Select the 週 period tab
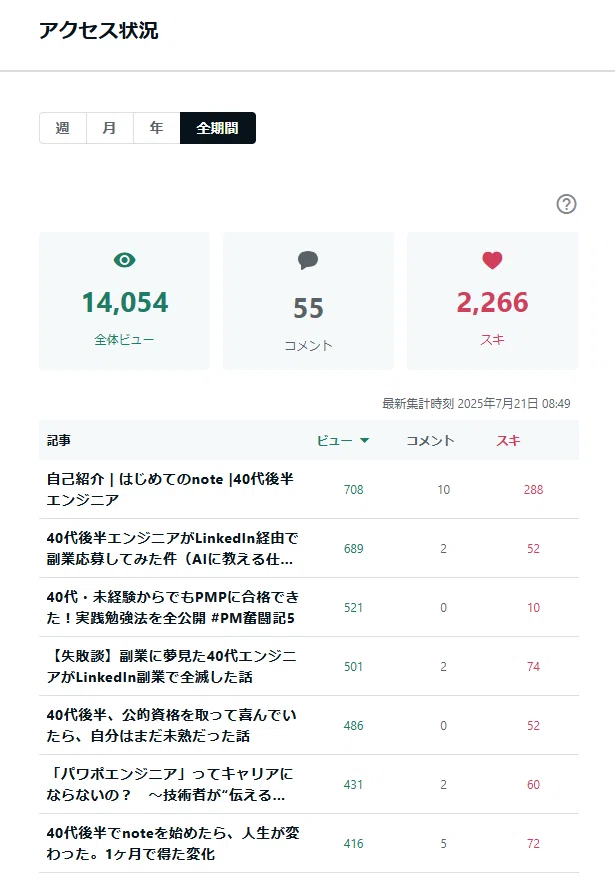 tap(63, 128)
